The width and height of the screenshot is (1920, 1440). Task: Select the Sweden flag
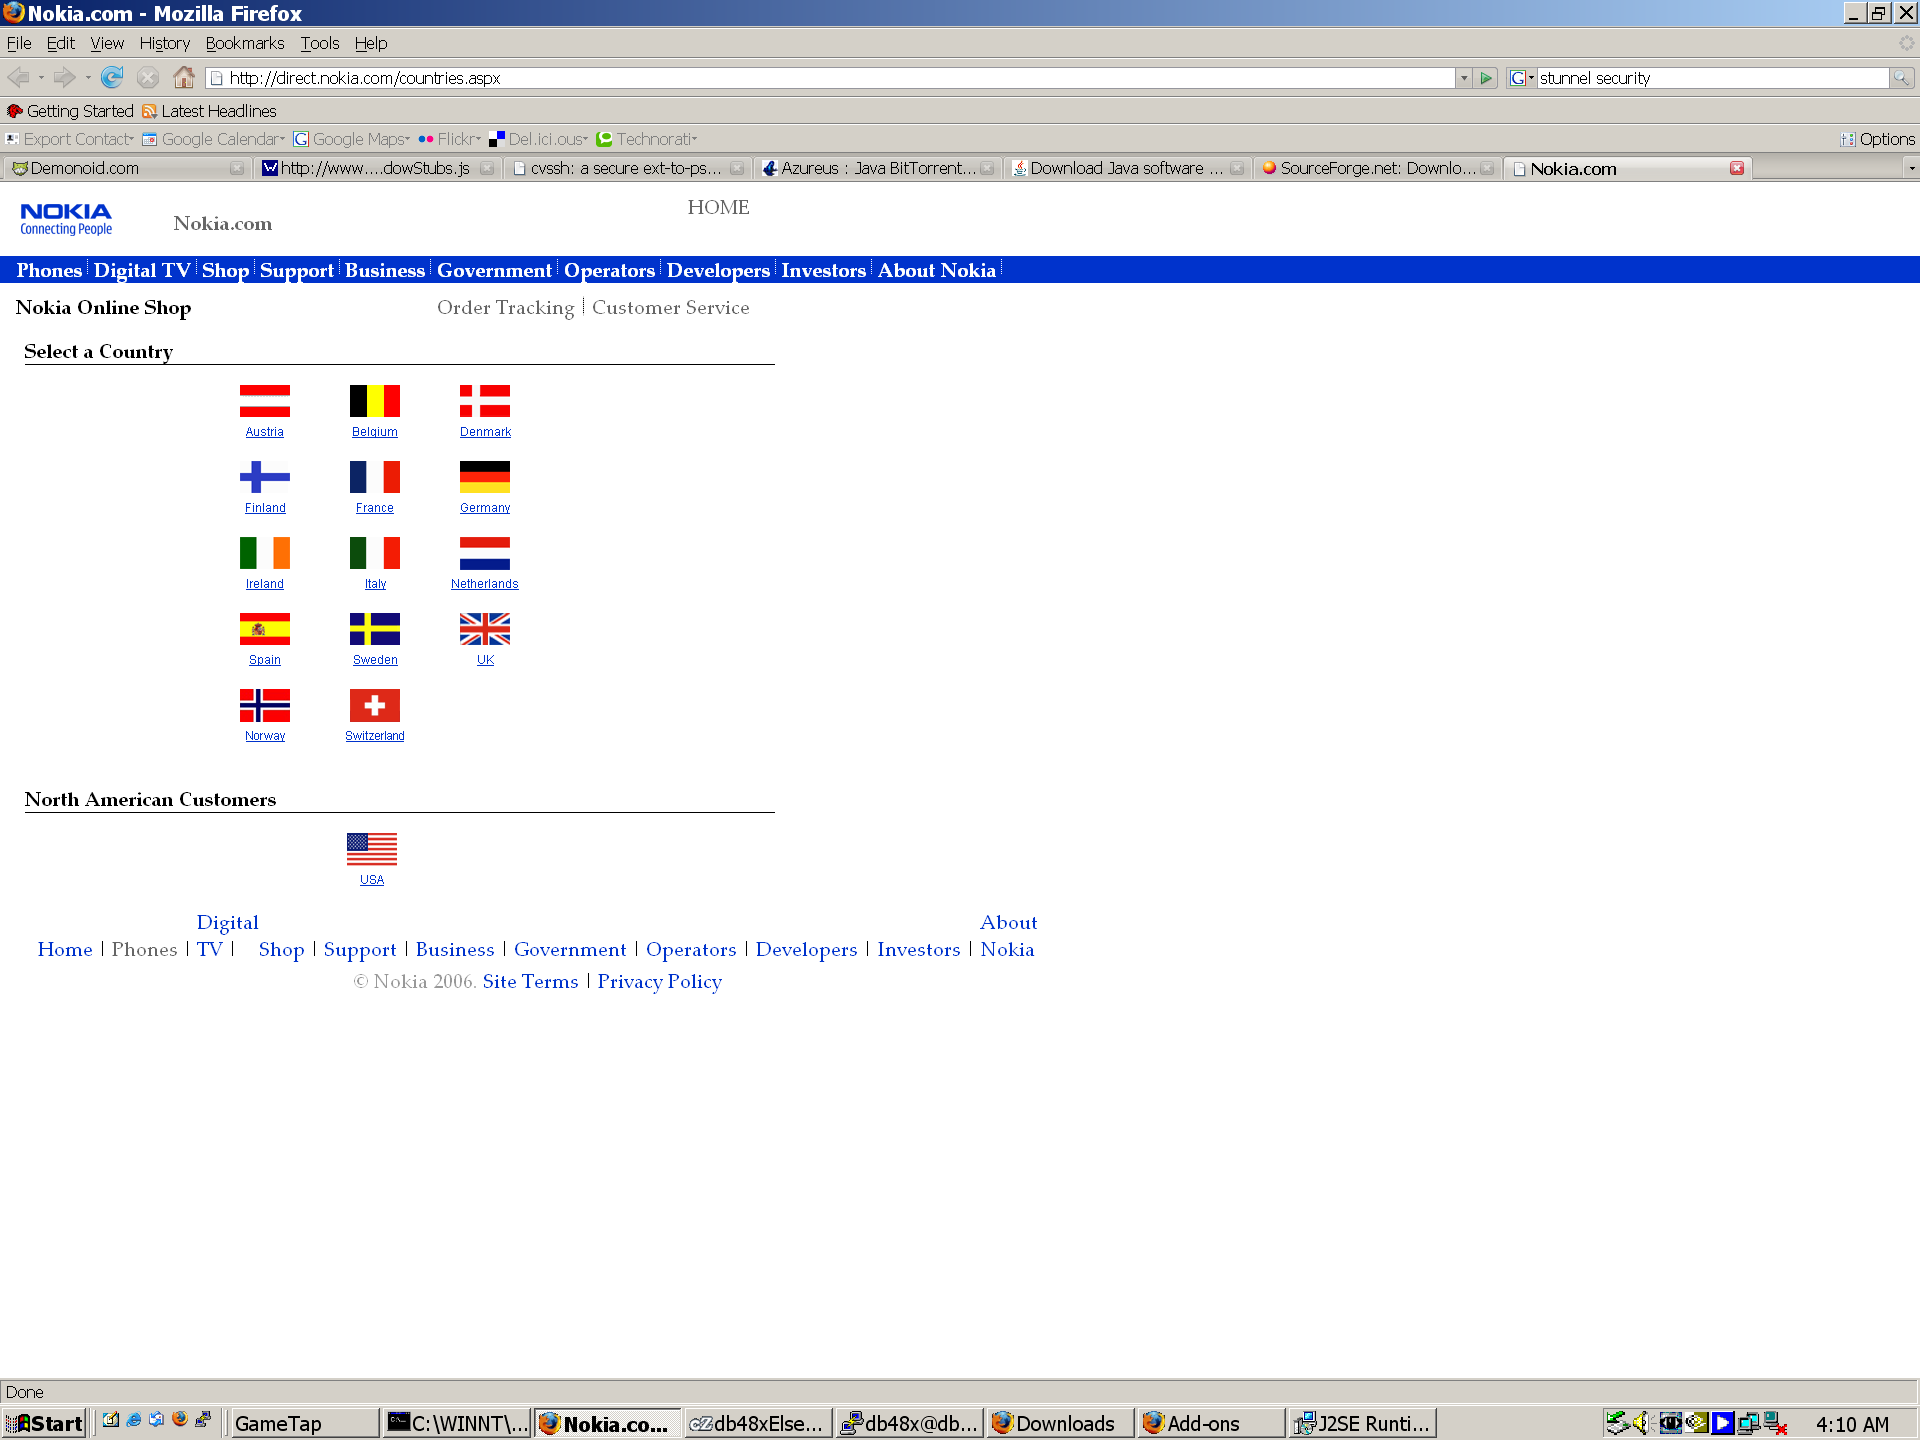pos(375,629)
